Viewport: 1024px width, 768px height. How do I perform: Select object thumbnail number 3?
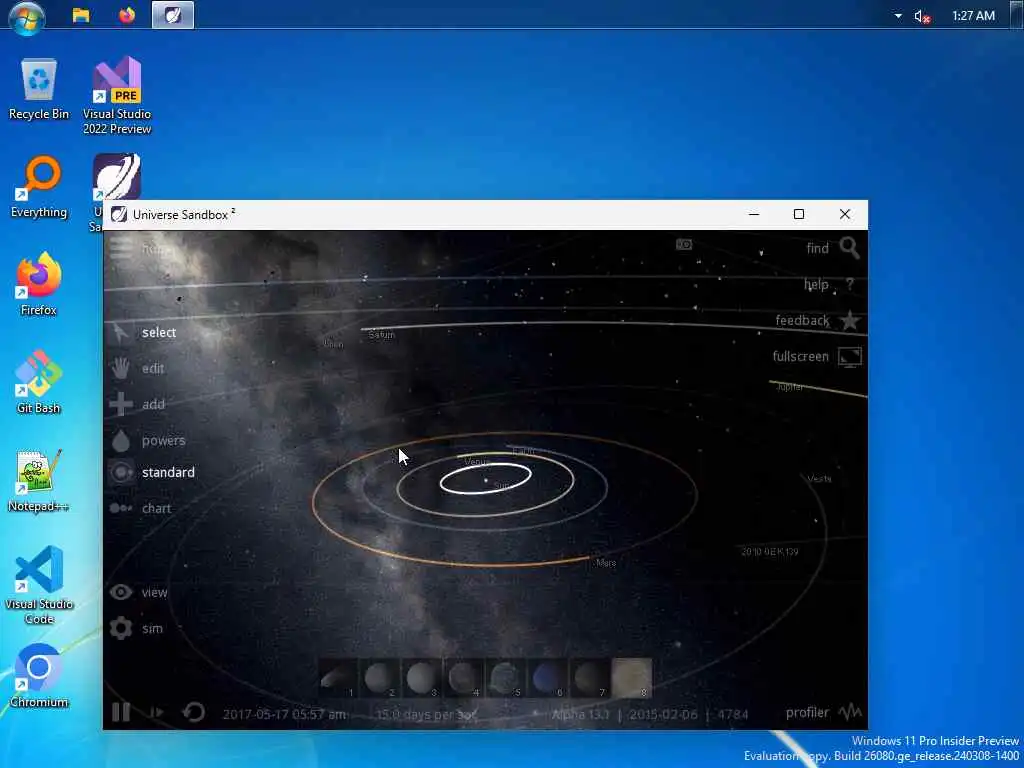421,678
